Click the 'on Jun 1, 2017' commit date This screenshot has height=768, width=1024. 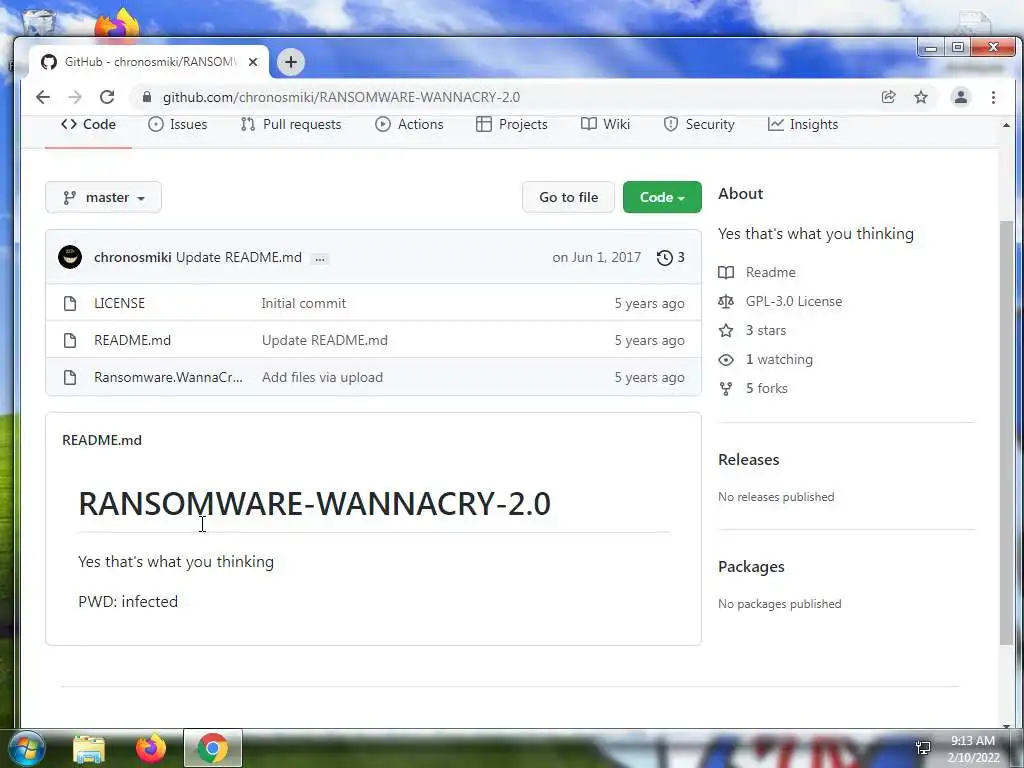click(596, 257)
